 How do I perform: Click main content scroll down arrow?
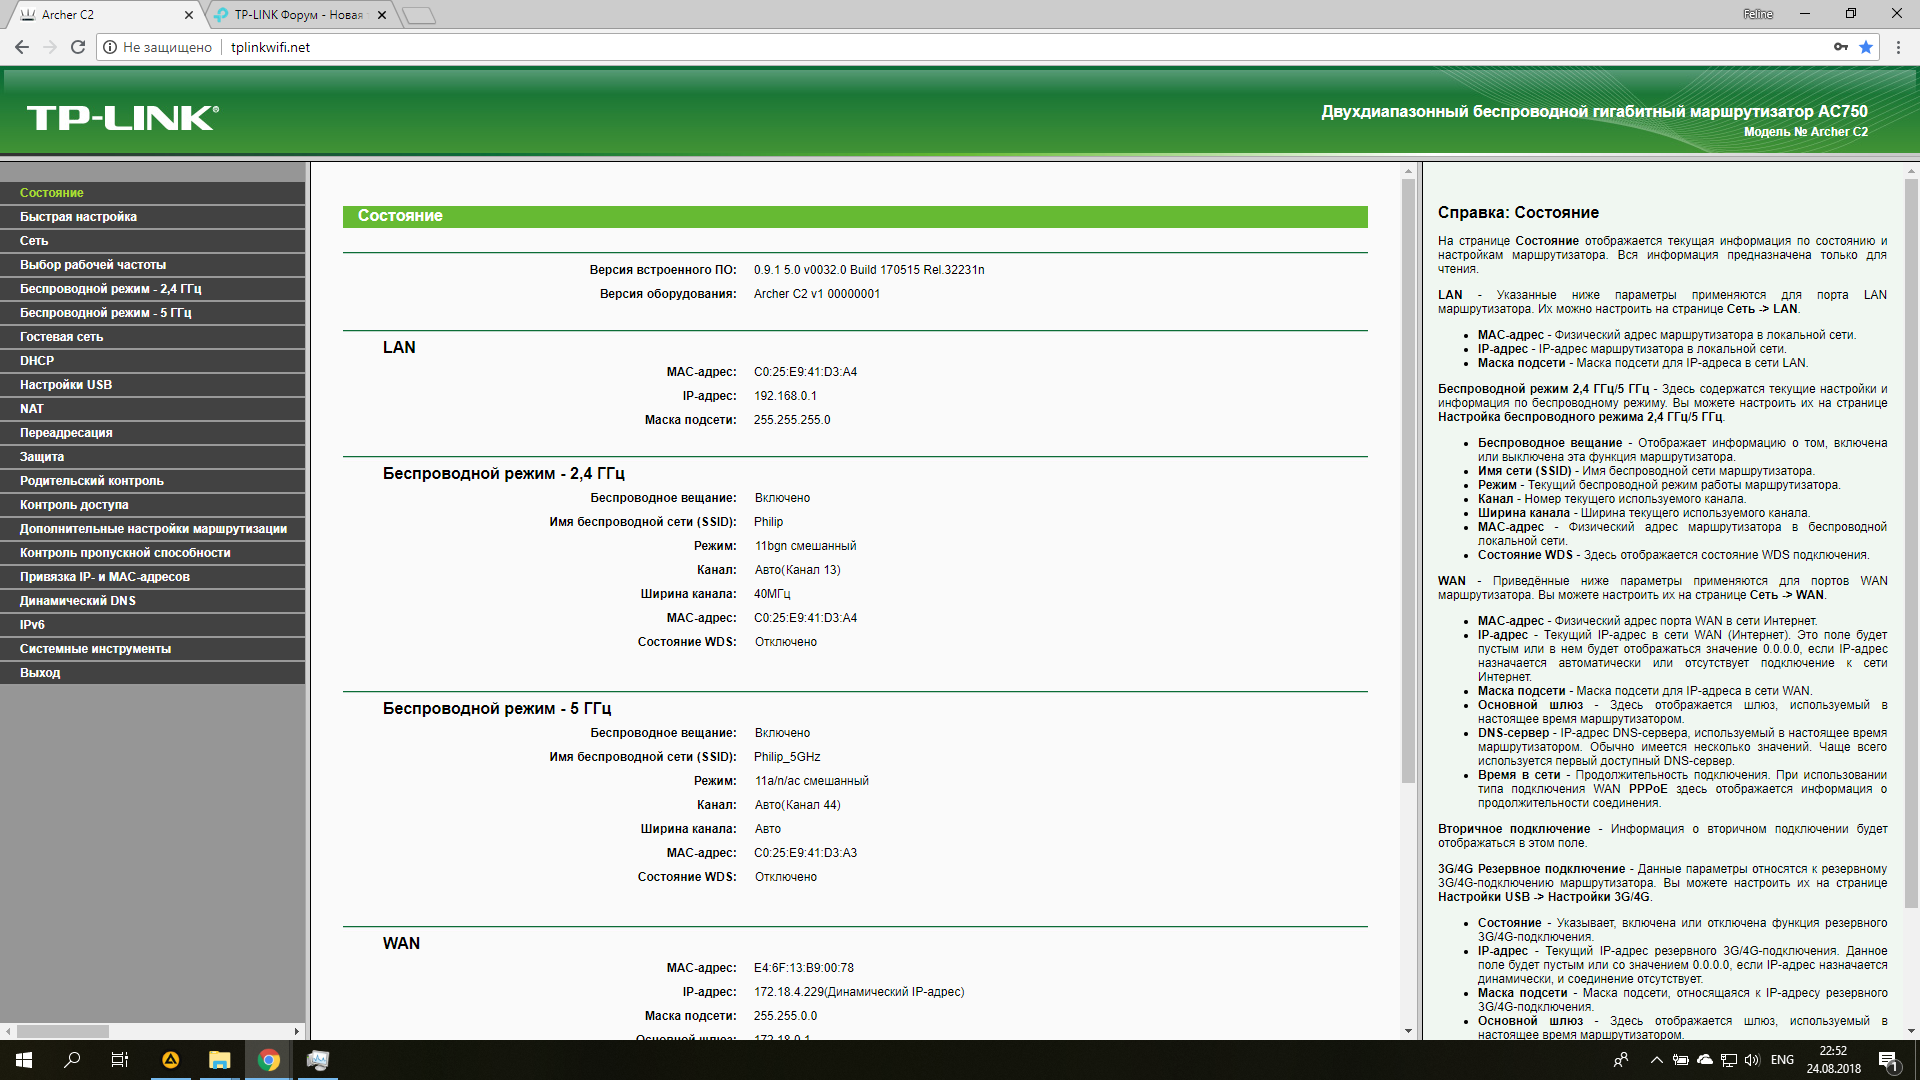point(1408,1031)
